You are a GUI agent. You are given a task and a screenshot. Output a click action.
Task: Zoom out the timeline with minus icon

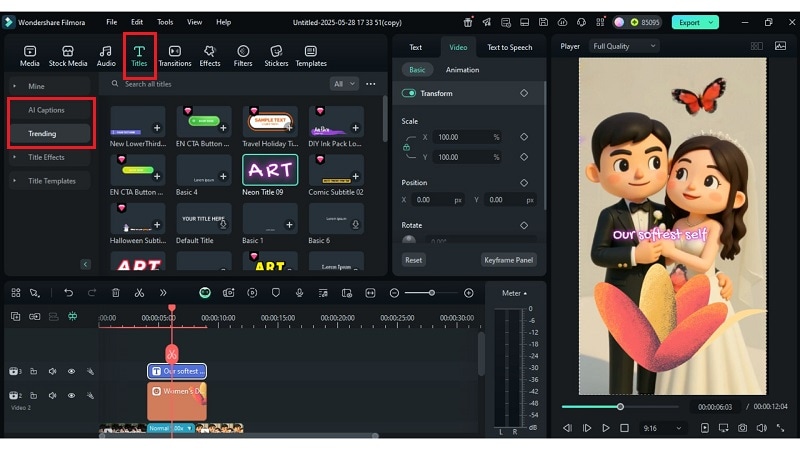(x=394, y=293)
